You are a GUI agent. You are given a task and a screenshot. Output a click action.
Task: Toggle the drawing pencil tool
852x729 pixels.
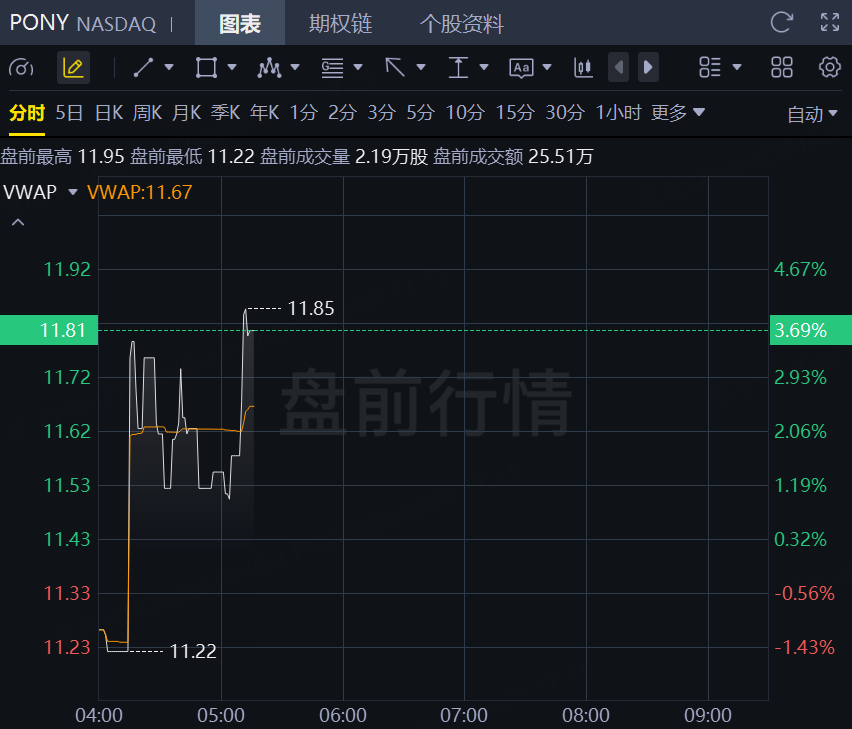73,67
